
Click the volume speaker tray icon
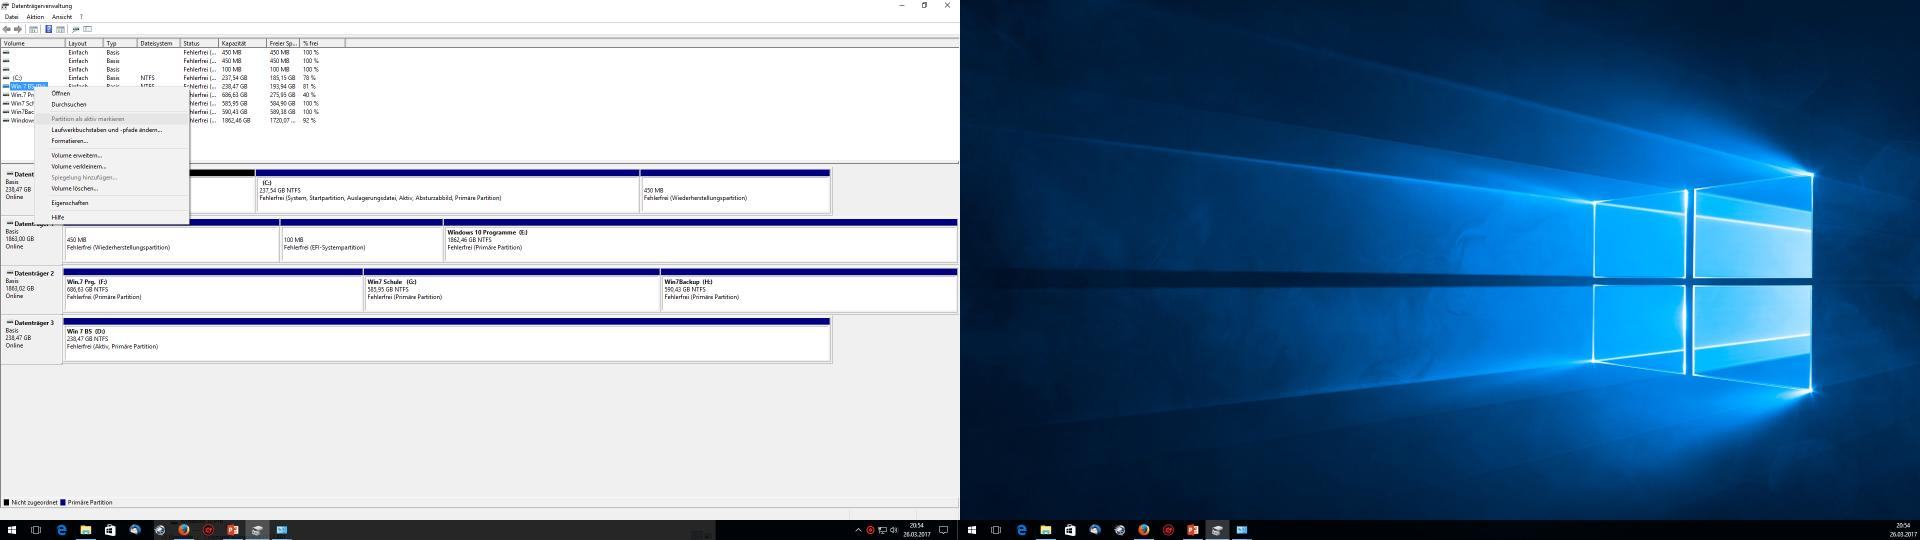[893, 530]
